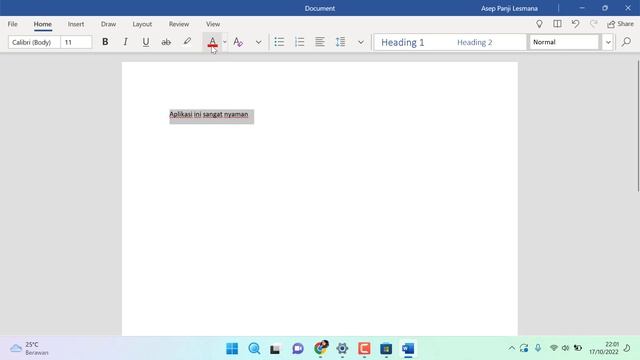Click account name Asep Panji Lesmana
Screen dimensions: 640x360
(x=509, y=8)
